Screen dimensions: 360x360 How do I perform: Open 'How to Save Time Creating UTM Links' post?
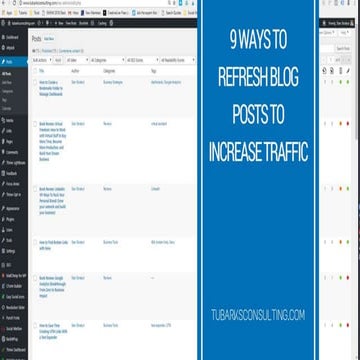(x=53, y=331)
